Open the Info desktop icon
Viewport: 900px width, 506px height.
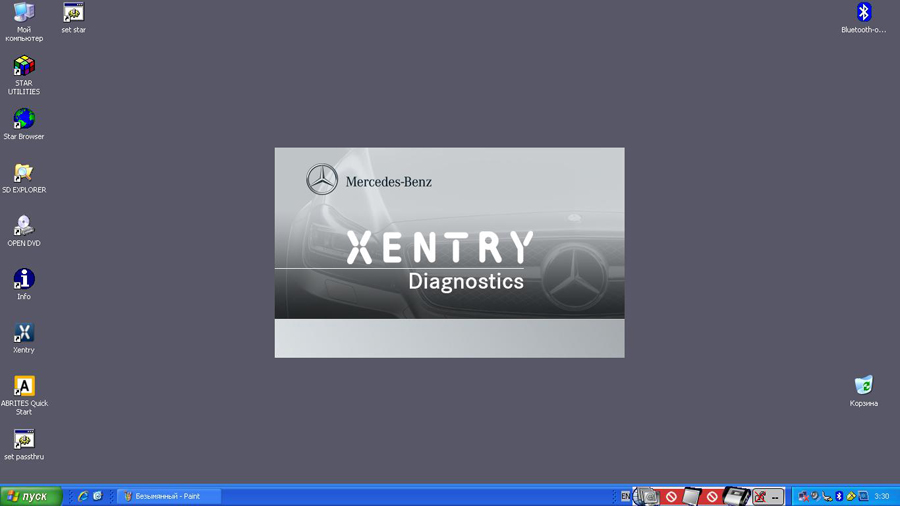tap(24, 284)
